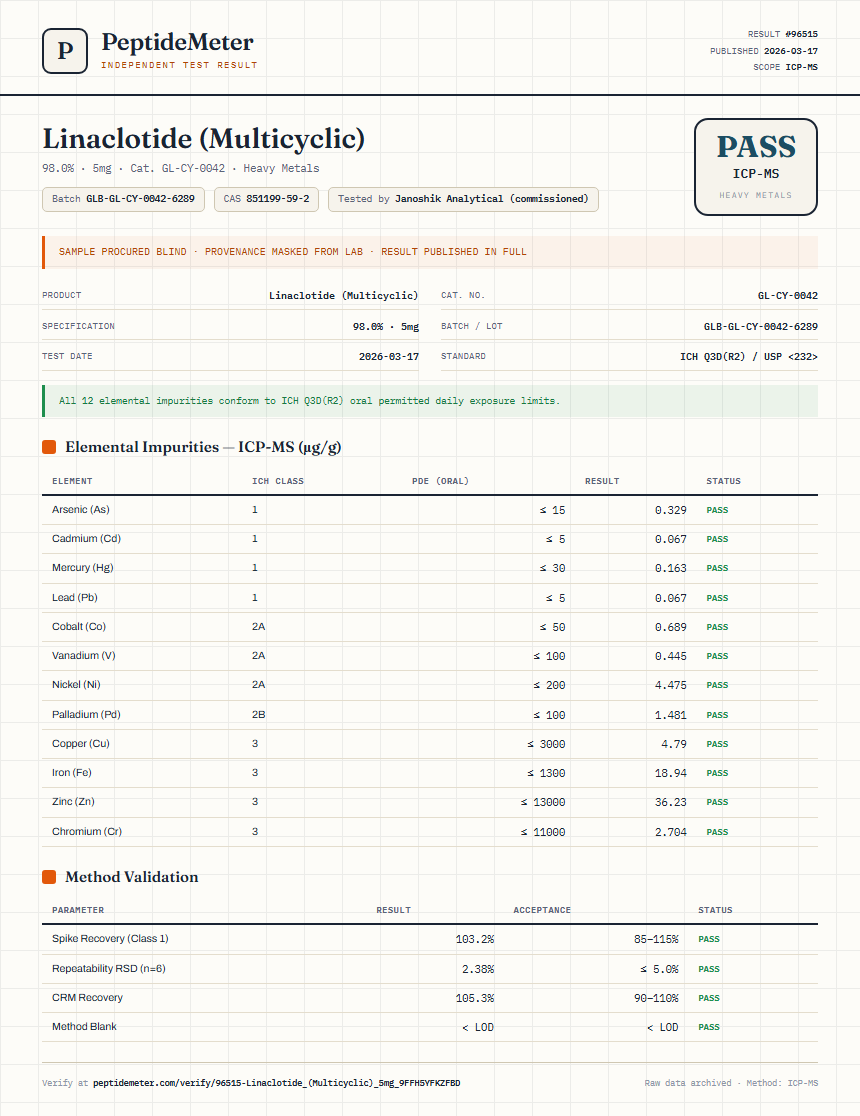Viewport: 860px width, 1116px height.
Task: Select the Palladium (Pd) row label
Action: [x=86, y=715]
